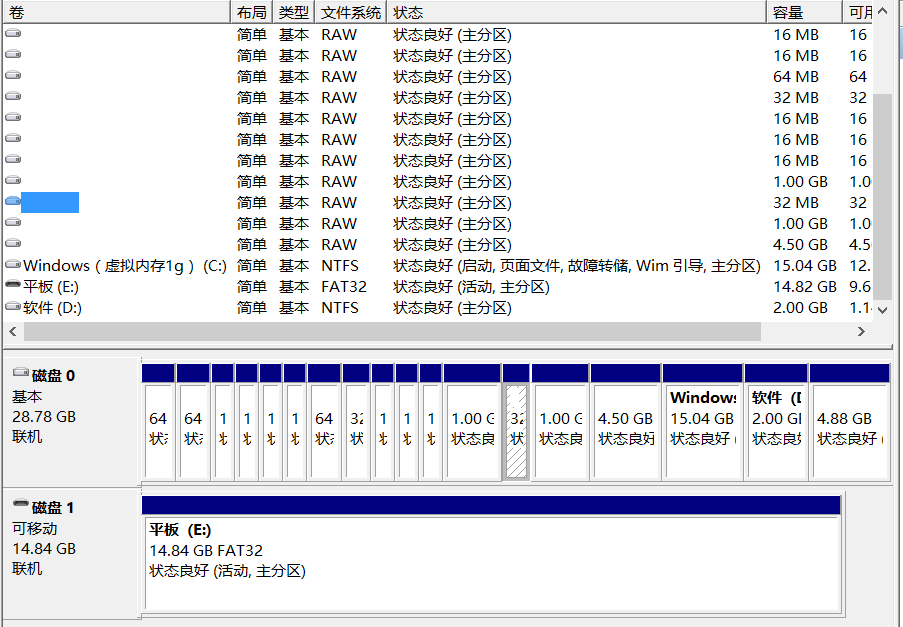This screenshot has width=903, height=627.
Task: Select the 平板 (E:) 14.84 GB FAT32 partition block
Action: click(x=491, y=553)
